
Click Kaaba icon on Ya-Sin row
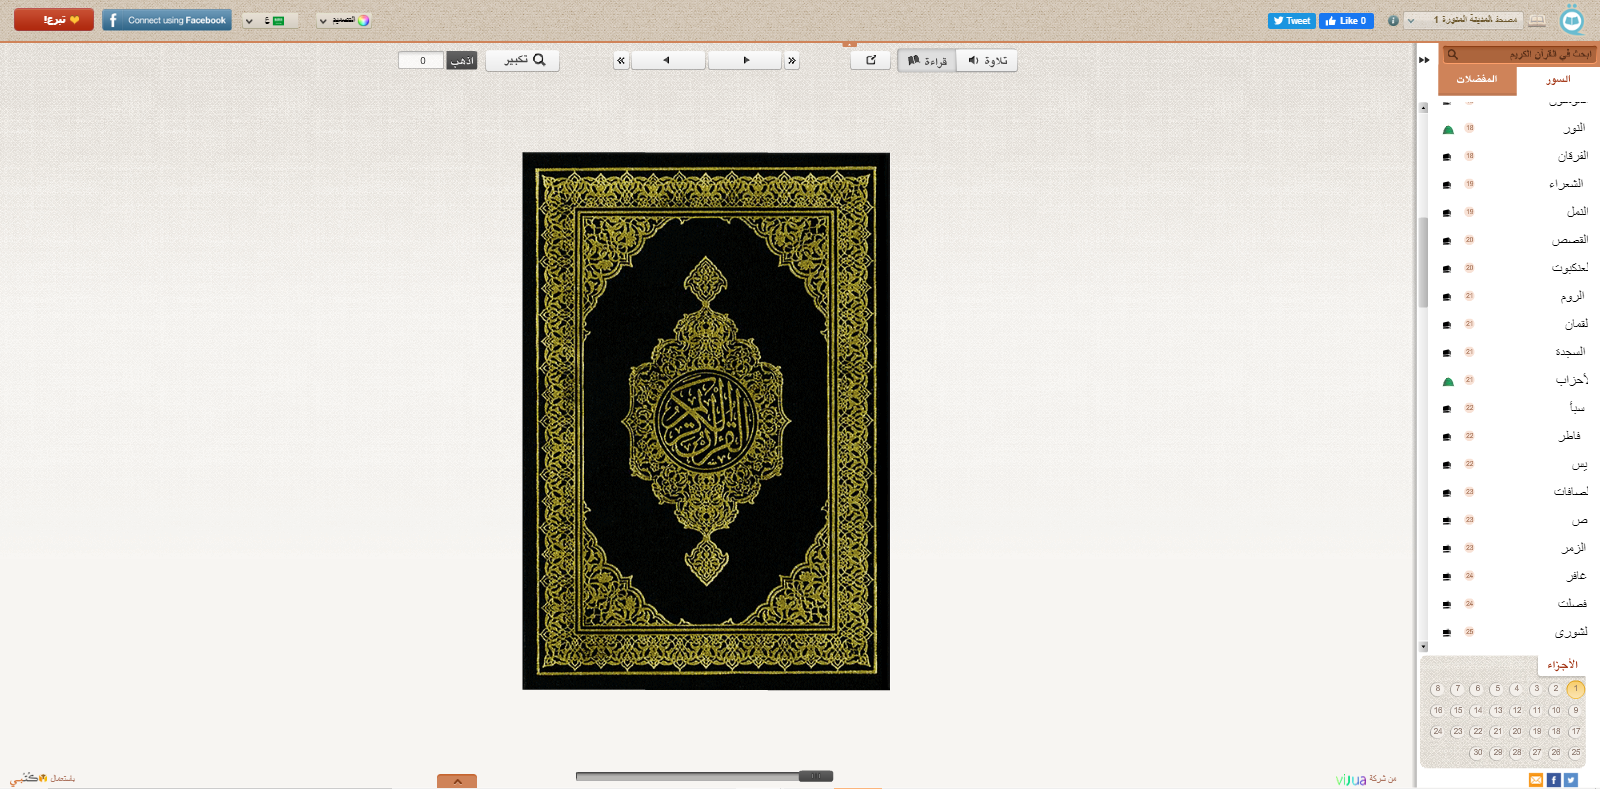coord(1447,465)
